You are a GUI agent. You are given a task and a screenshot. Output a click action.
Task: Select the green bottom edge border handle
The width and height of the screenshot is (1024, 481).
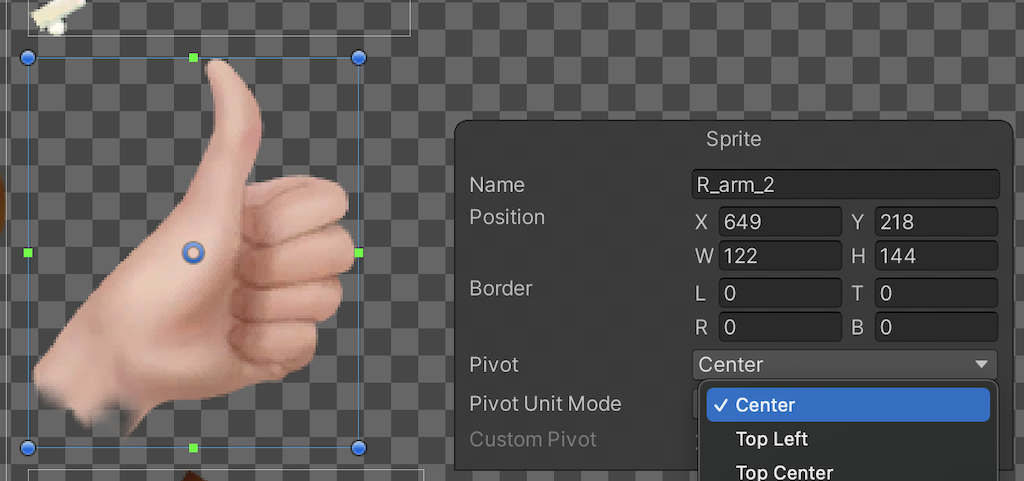point(193,447)
